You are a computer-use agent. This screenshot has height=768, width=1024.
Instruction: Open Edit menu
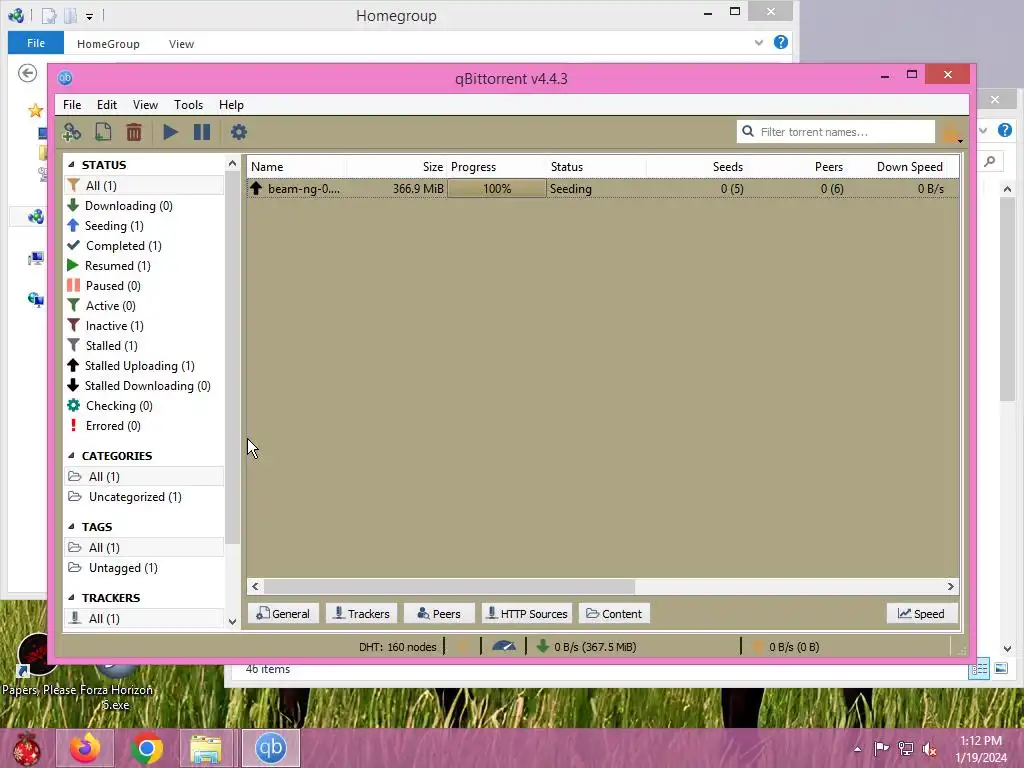pyautogui.click(x=107, y=104)
